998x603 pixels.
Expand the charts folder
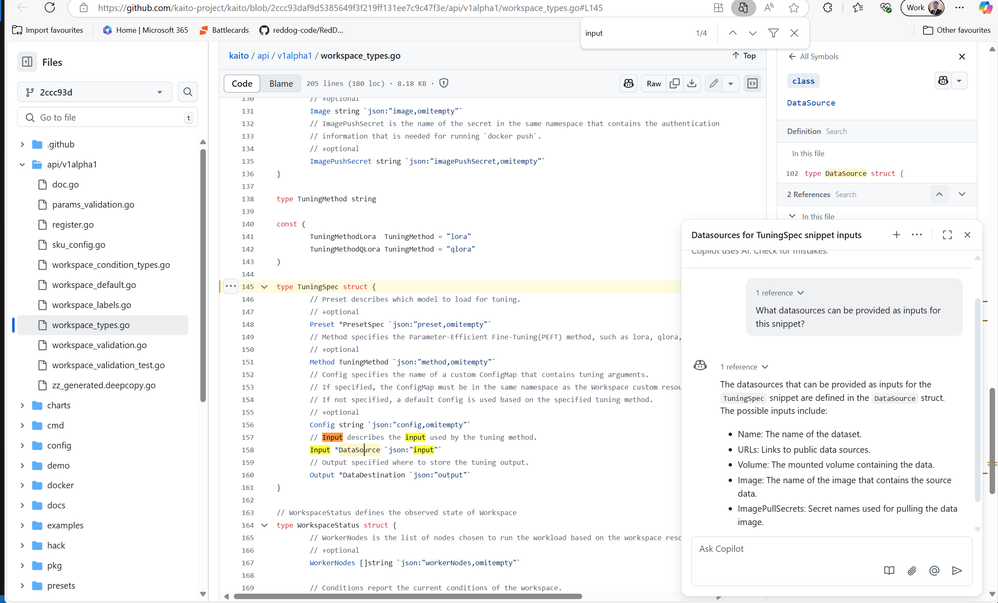(22, 406)
